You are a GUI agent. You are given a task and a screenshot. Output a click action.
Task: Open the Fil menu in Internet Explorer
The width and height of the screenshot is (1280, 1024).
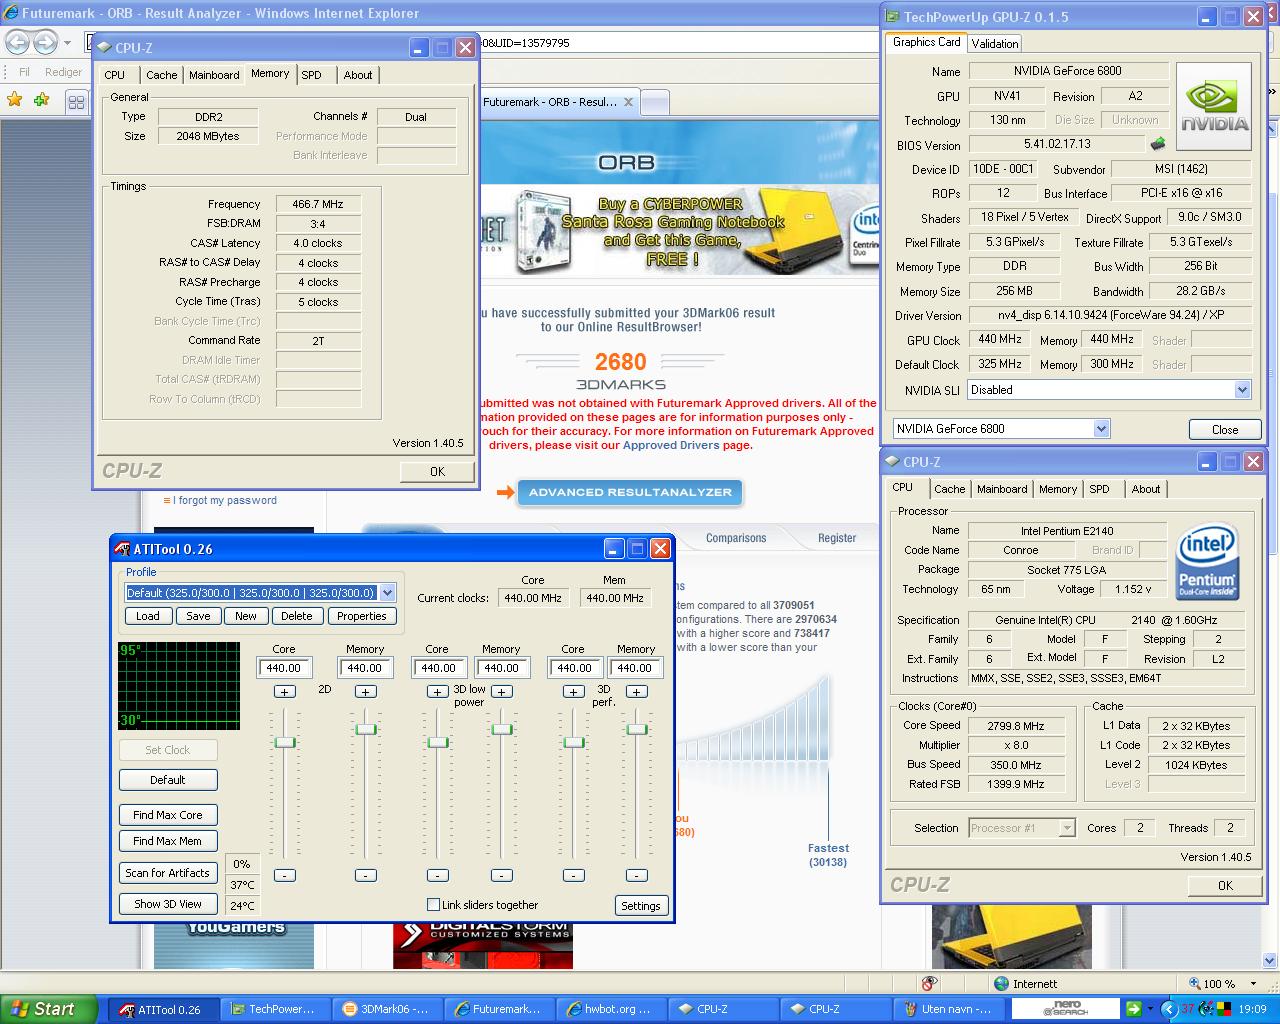(25, 72)
